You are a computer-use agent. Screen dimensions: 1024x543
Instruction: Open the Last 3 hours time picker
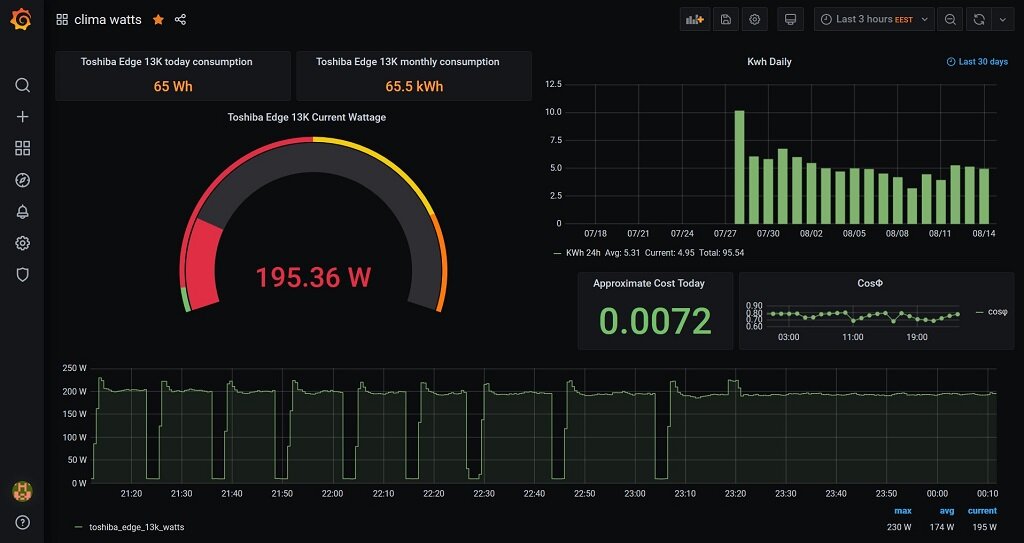tap(874, 20)
